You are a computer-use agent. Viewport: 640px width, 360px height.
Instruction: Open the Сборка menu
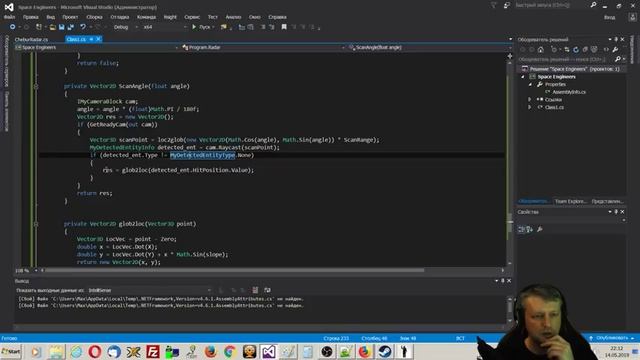[x=94, y=17]
